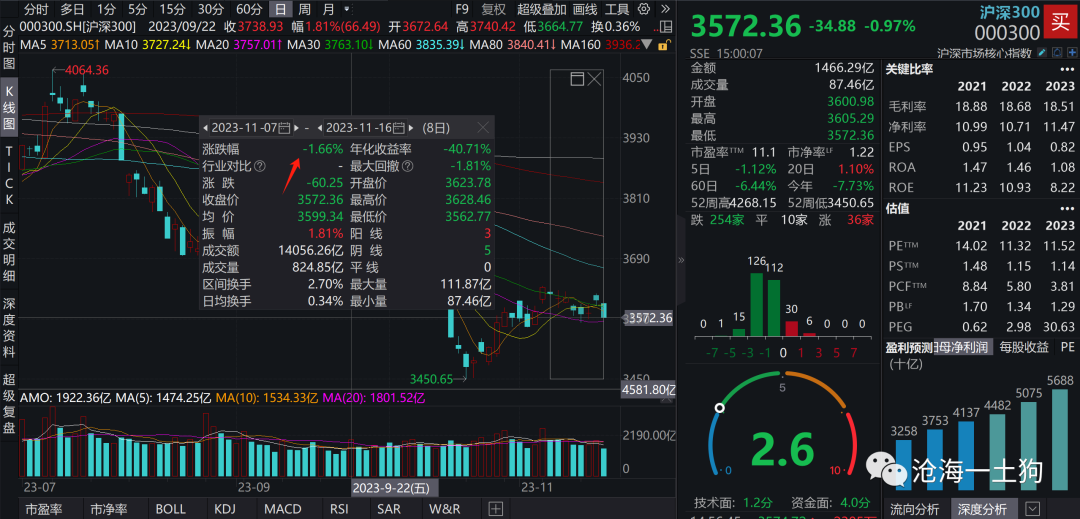
Task: Select 市盈率 indicator tab
Action: 43,509
